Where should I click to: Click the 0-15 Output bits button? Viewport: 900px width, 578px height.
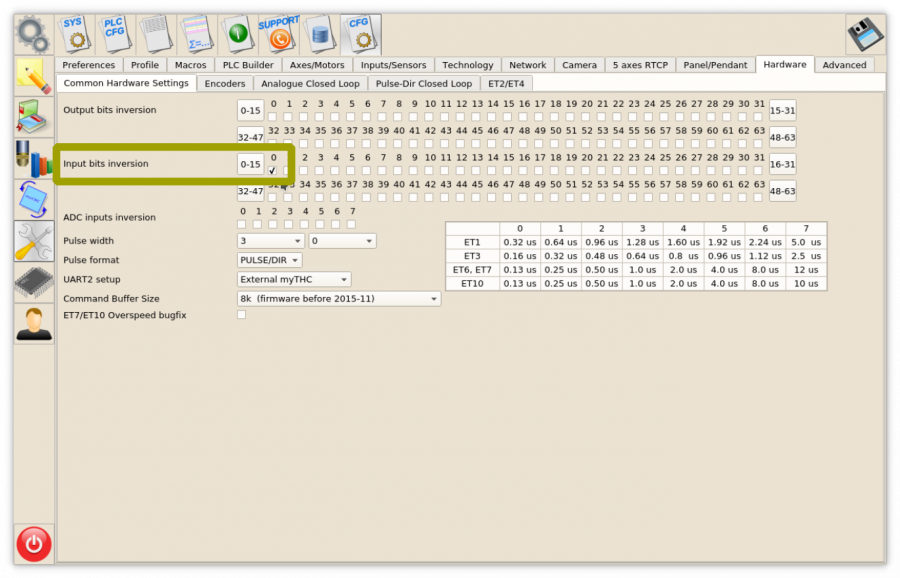250,111
